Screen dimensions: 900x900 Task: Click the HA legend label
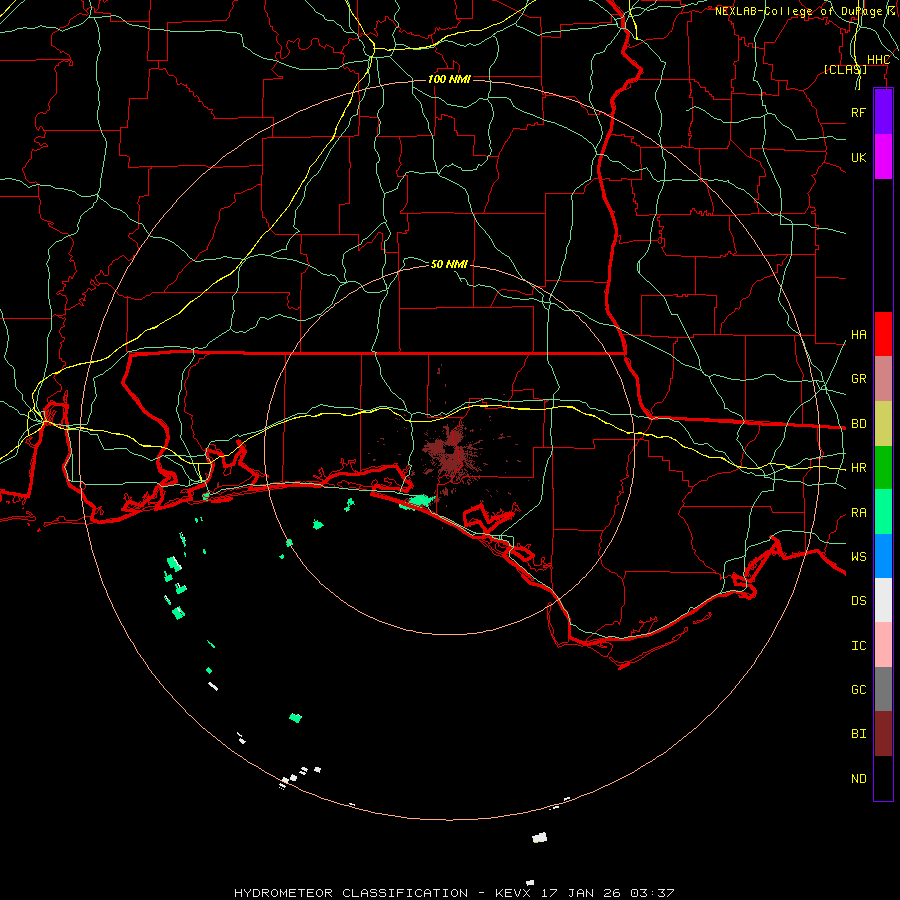[858, 335]
